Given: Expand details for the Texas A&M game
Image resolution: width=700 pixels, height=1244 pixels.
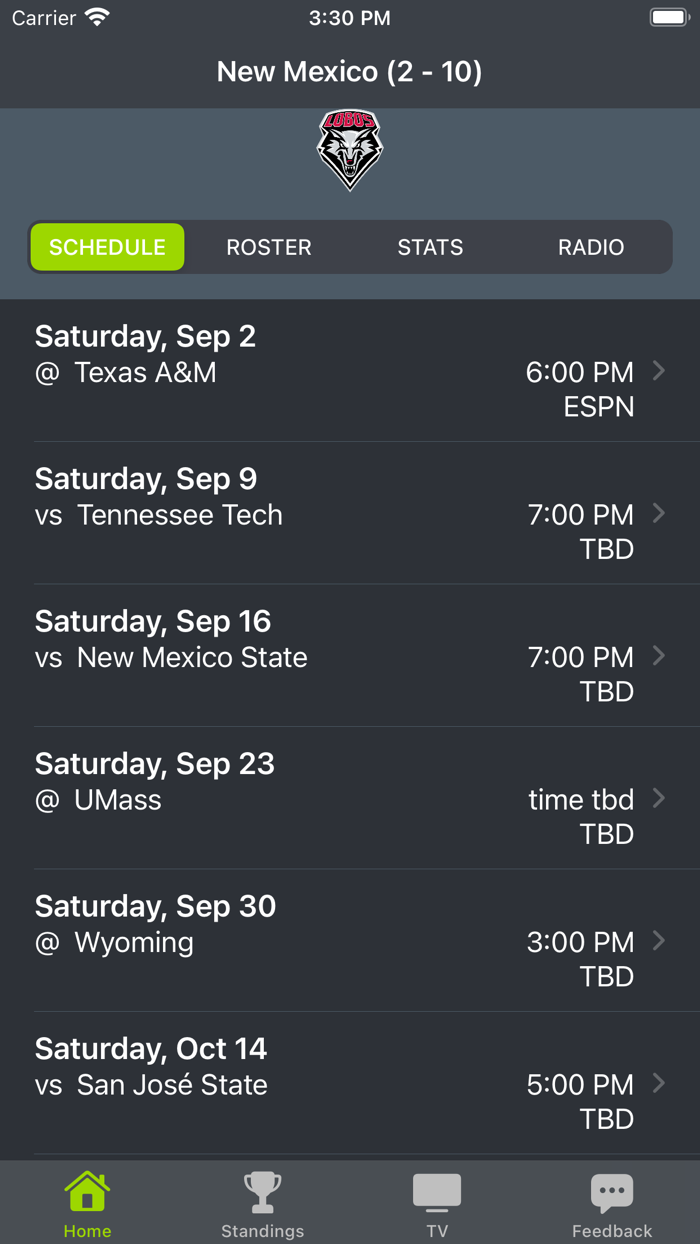Looking at the screenshot, I should pos(659,370).
